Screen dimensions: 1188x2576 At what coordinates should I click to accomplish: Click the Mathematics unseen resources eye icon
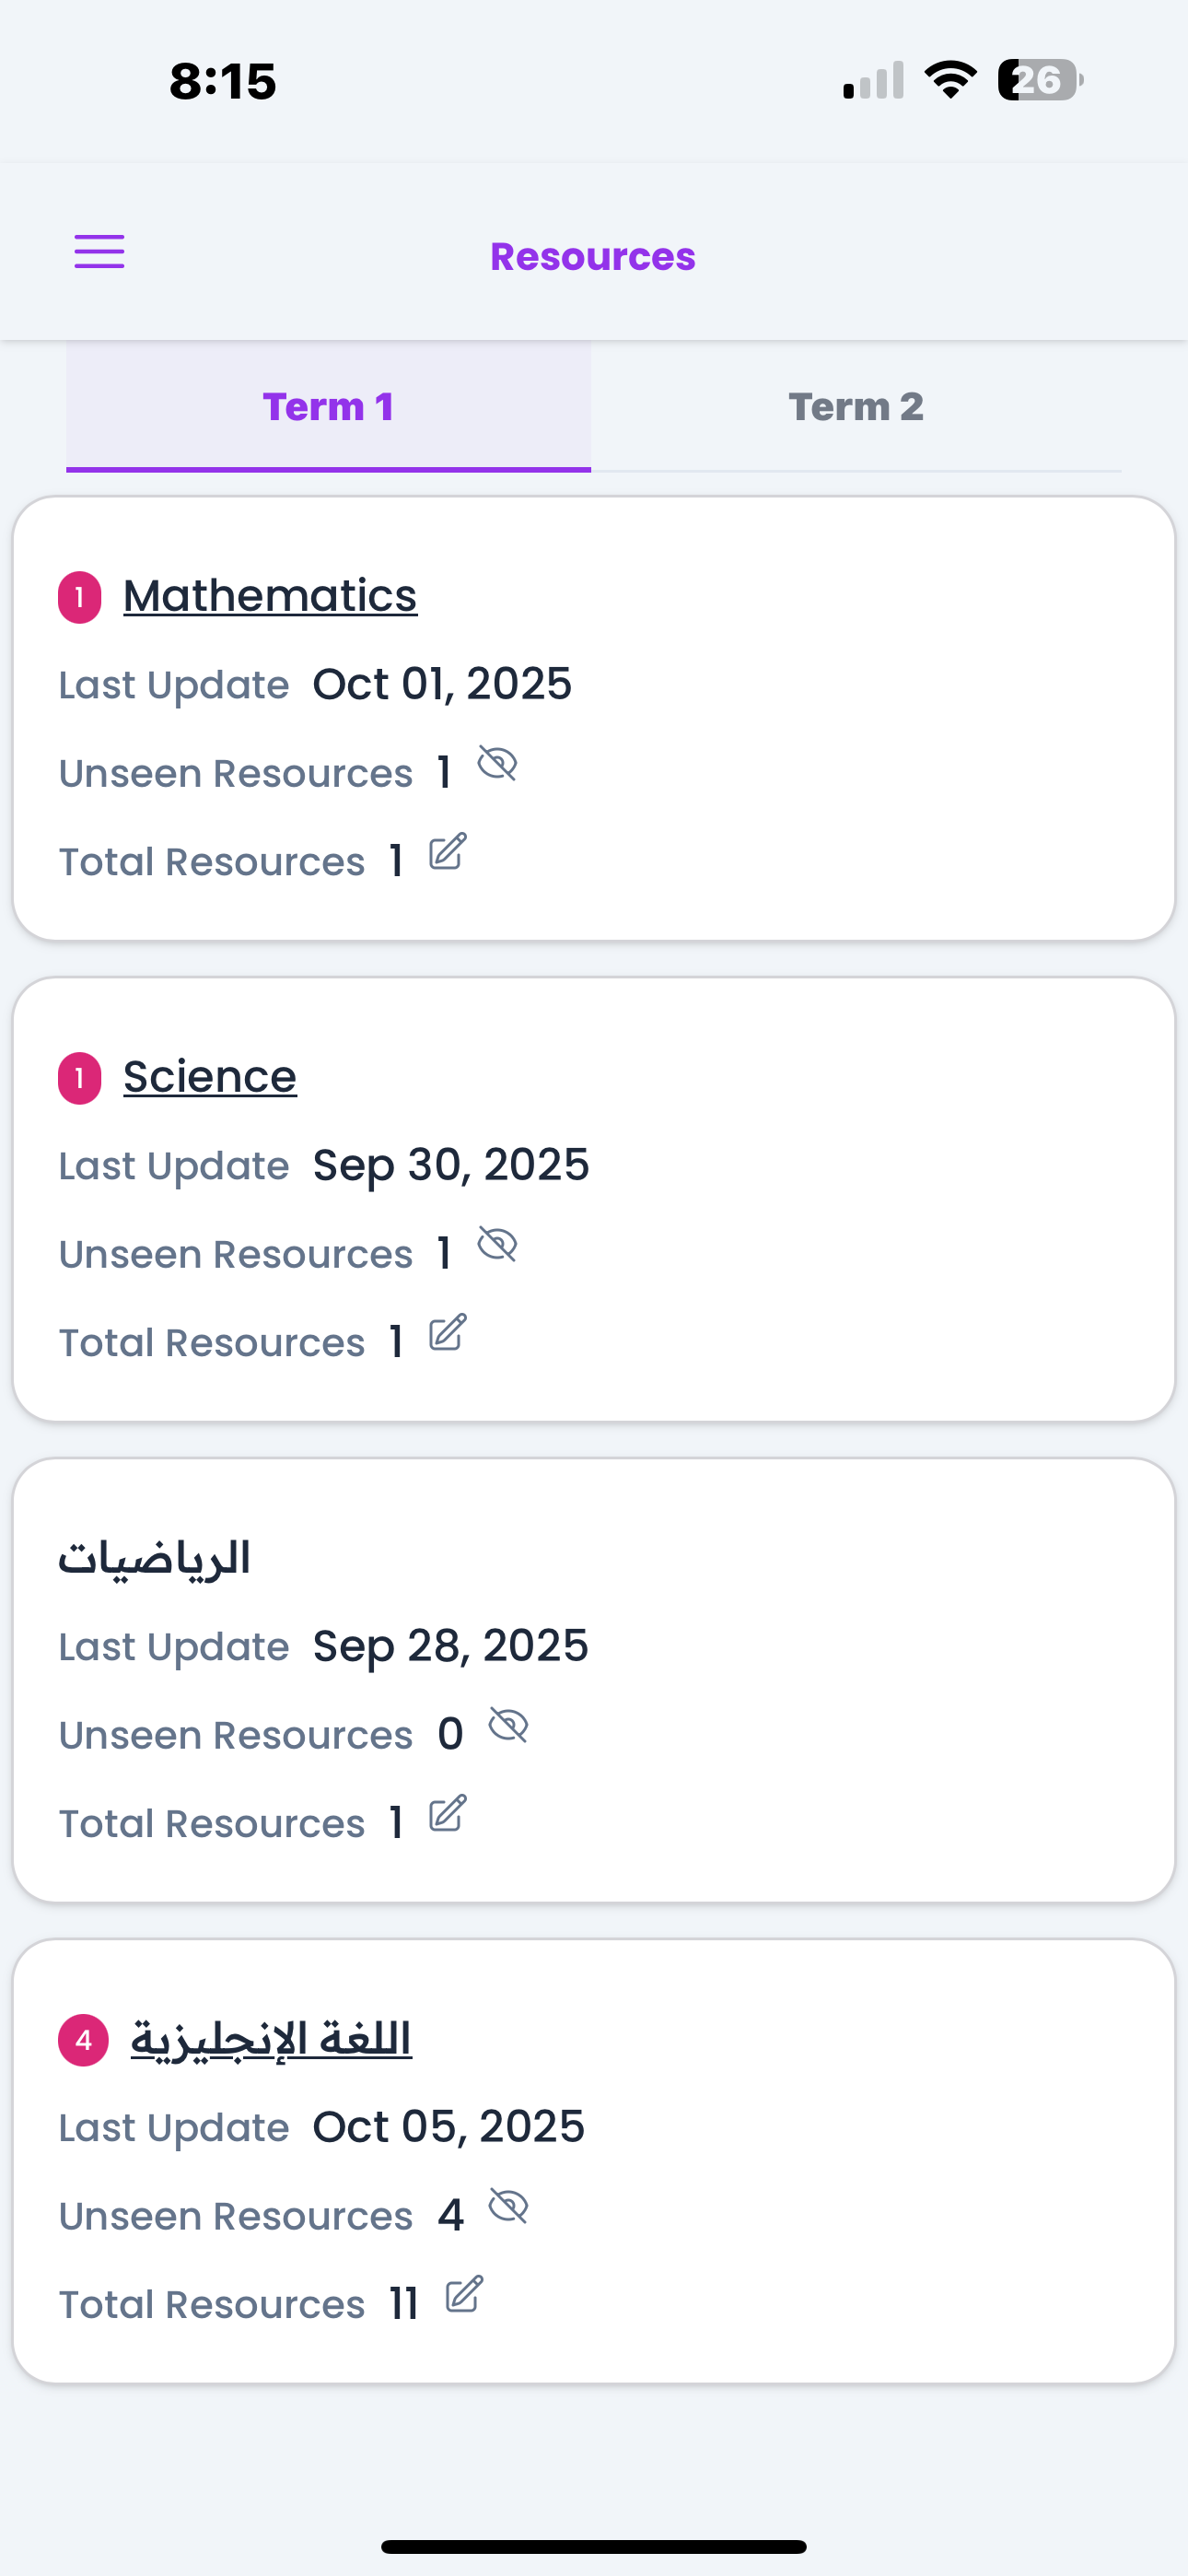point(497,764)
